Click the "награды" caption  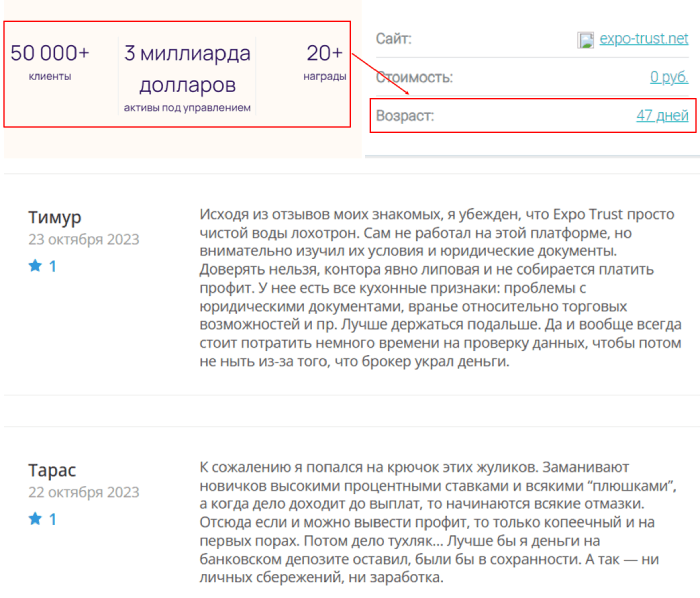click(325, 76)
